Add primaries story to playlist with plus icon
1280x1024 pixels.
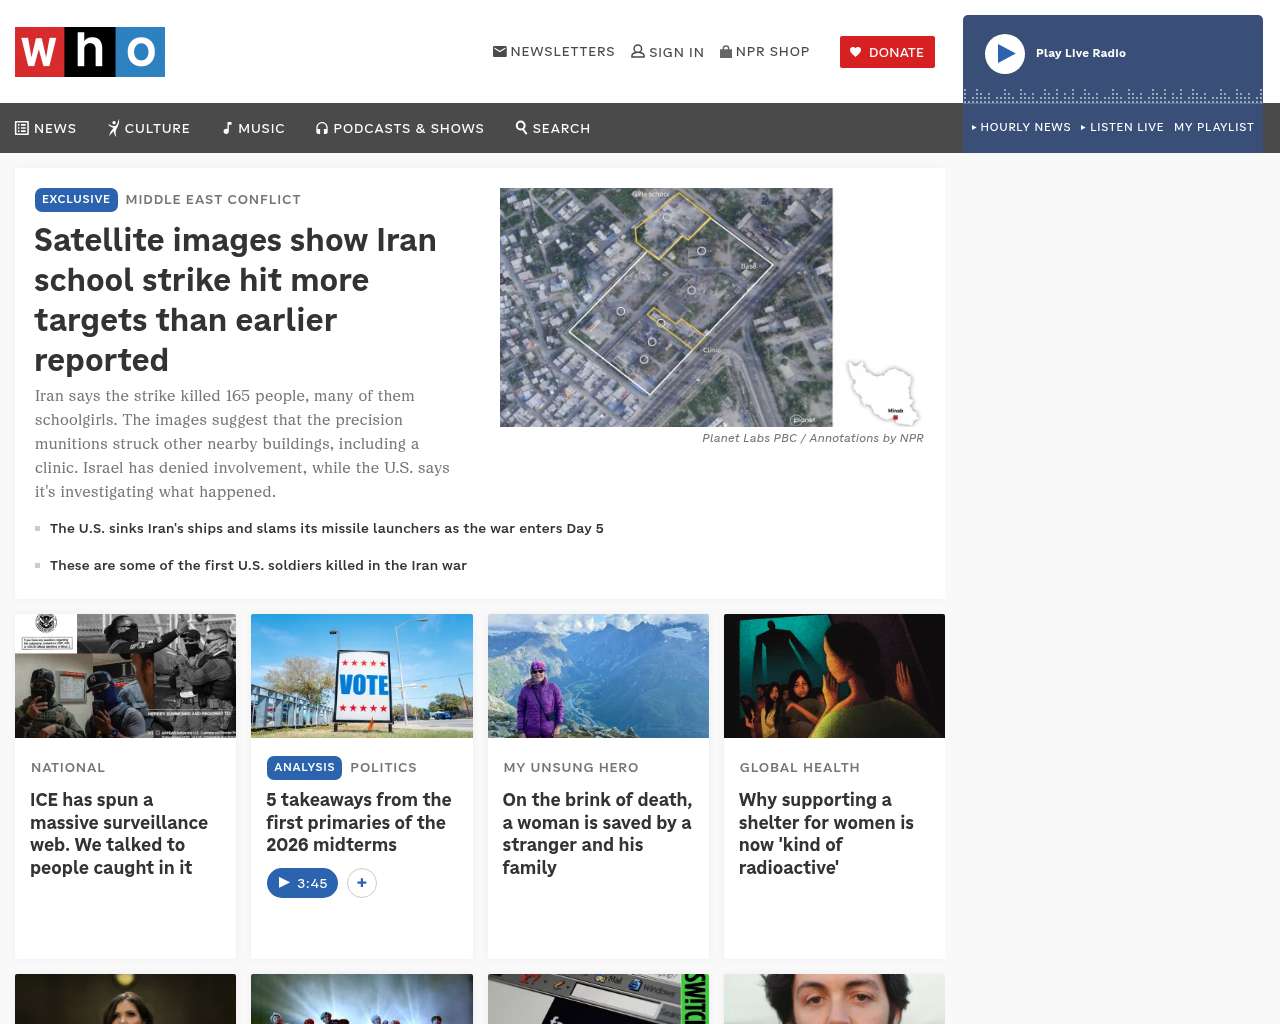click(x=362, y=883)
